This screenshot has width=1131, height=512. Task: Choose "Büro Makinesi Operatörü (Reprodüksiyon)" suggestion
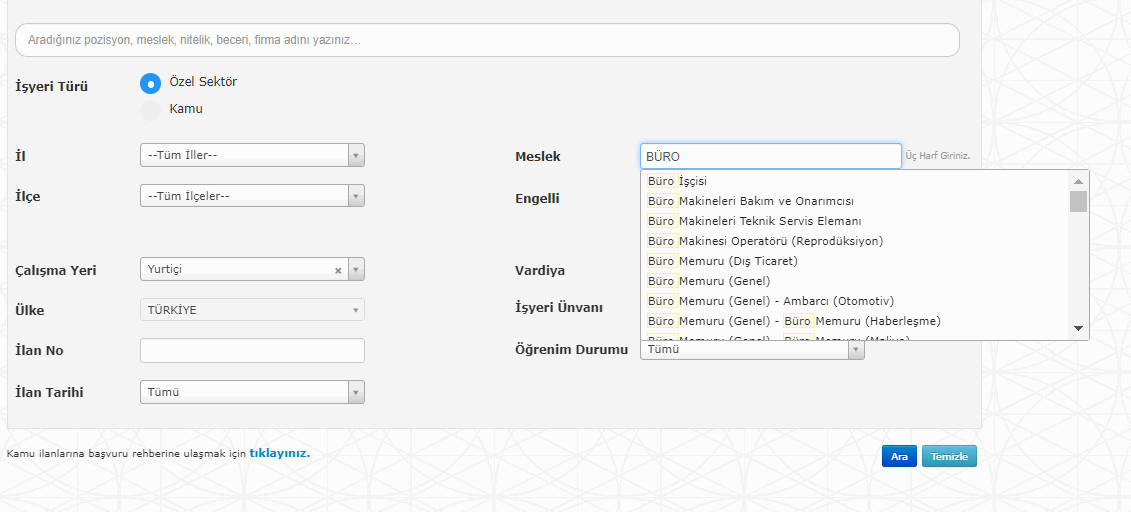coord(765,241)
